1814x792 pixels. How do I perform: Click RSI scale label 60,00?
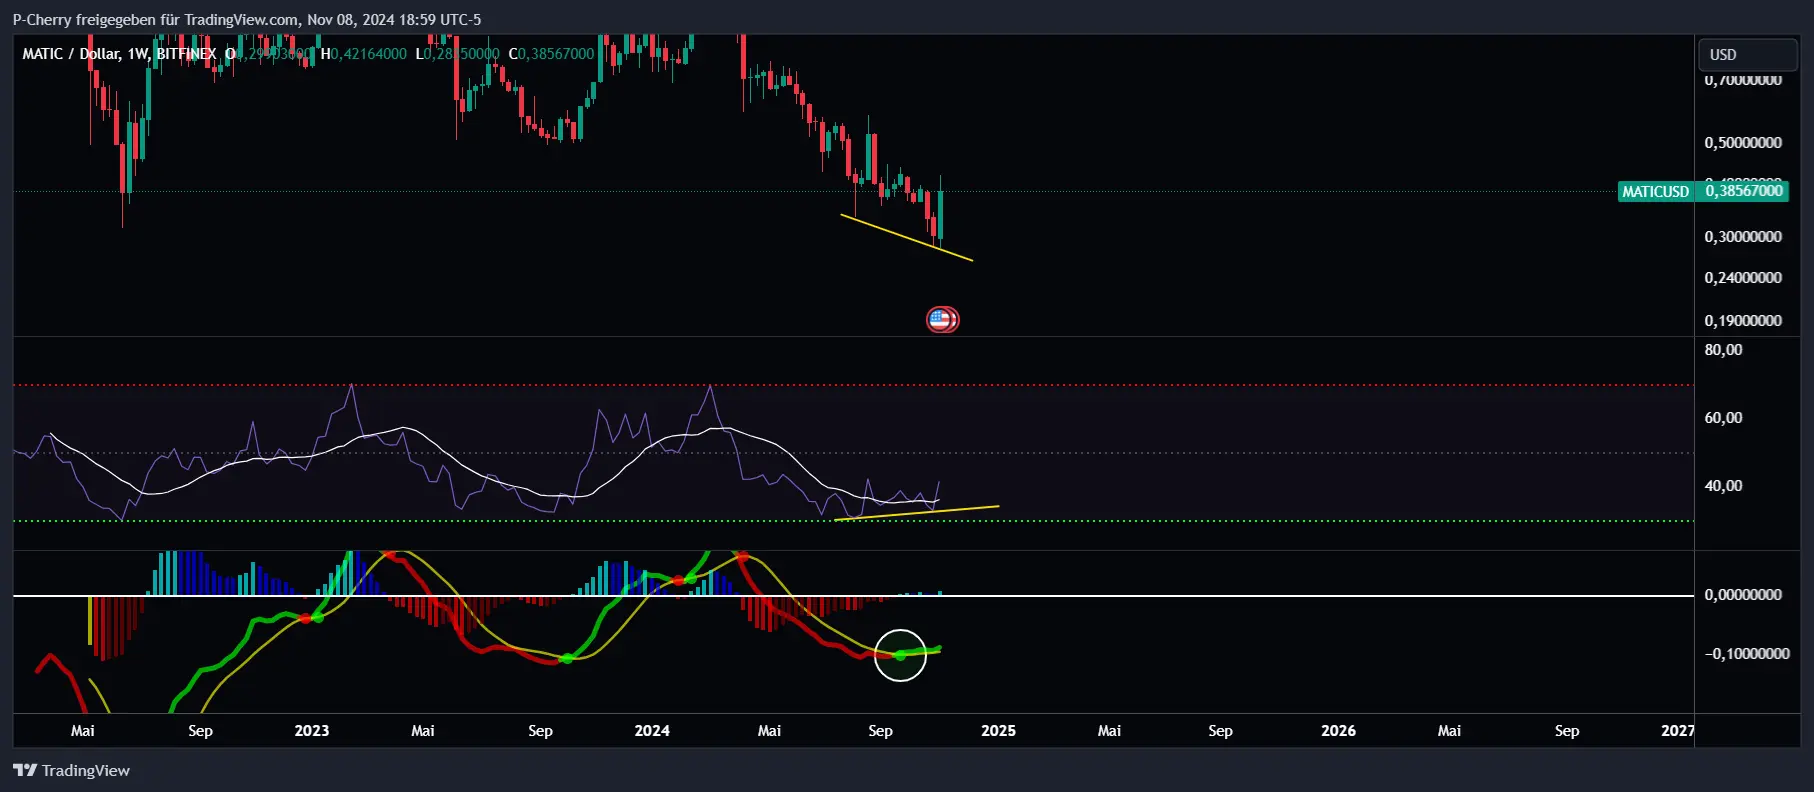click(1723, 418)
